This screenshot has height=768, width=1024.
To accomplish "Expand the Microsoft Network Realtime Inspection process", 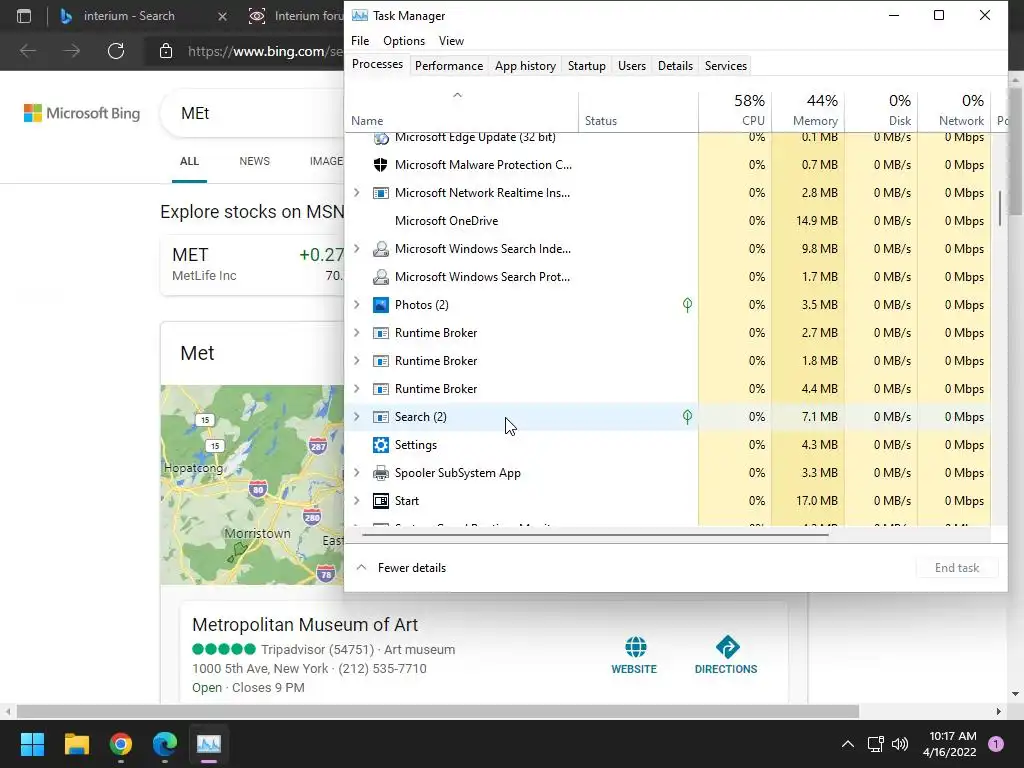I will 357,193.
